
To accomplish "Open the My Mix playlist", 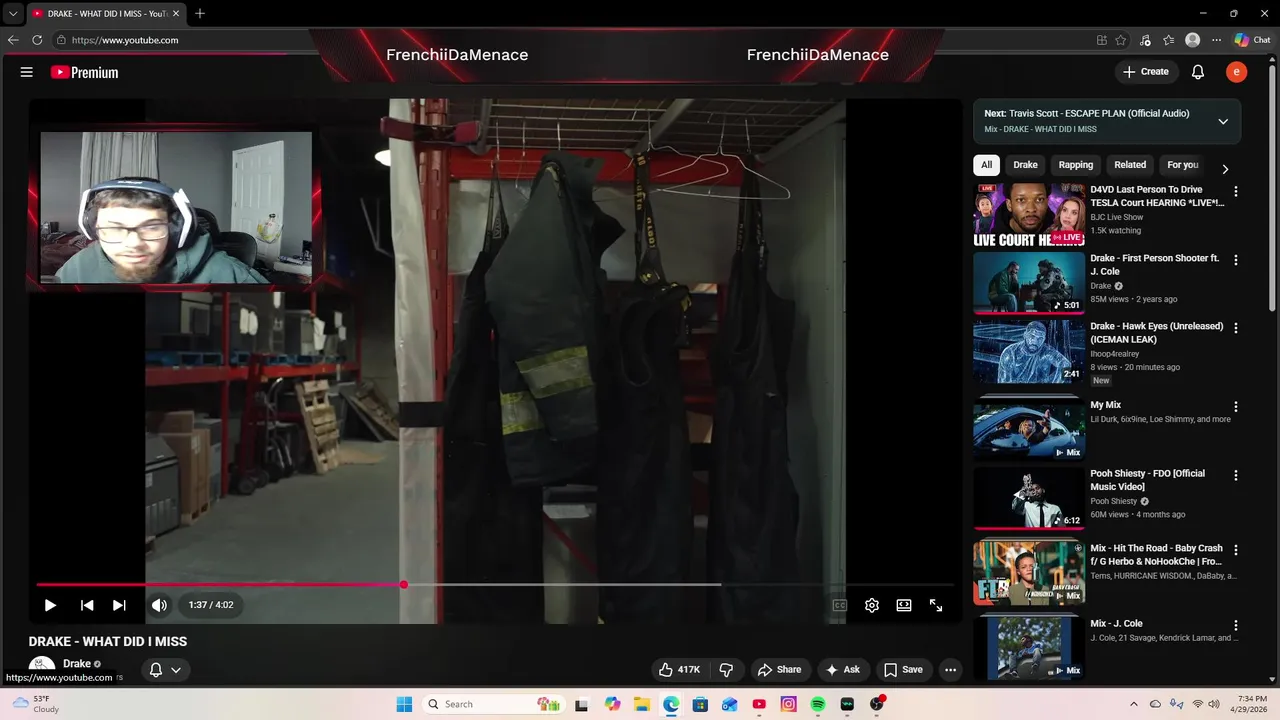I will tap(1029, 429).
